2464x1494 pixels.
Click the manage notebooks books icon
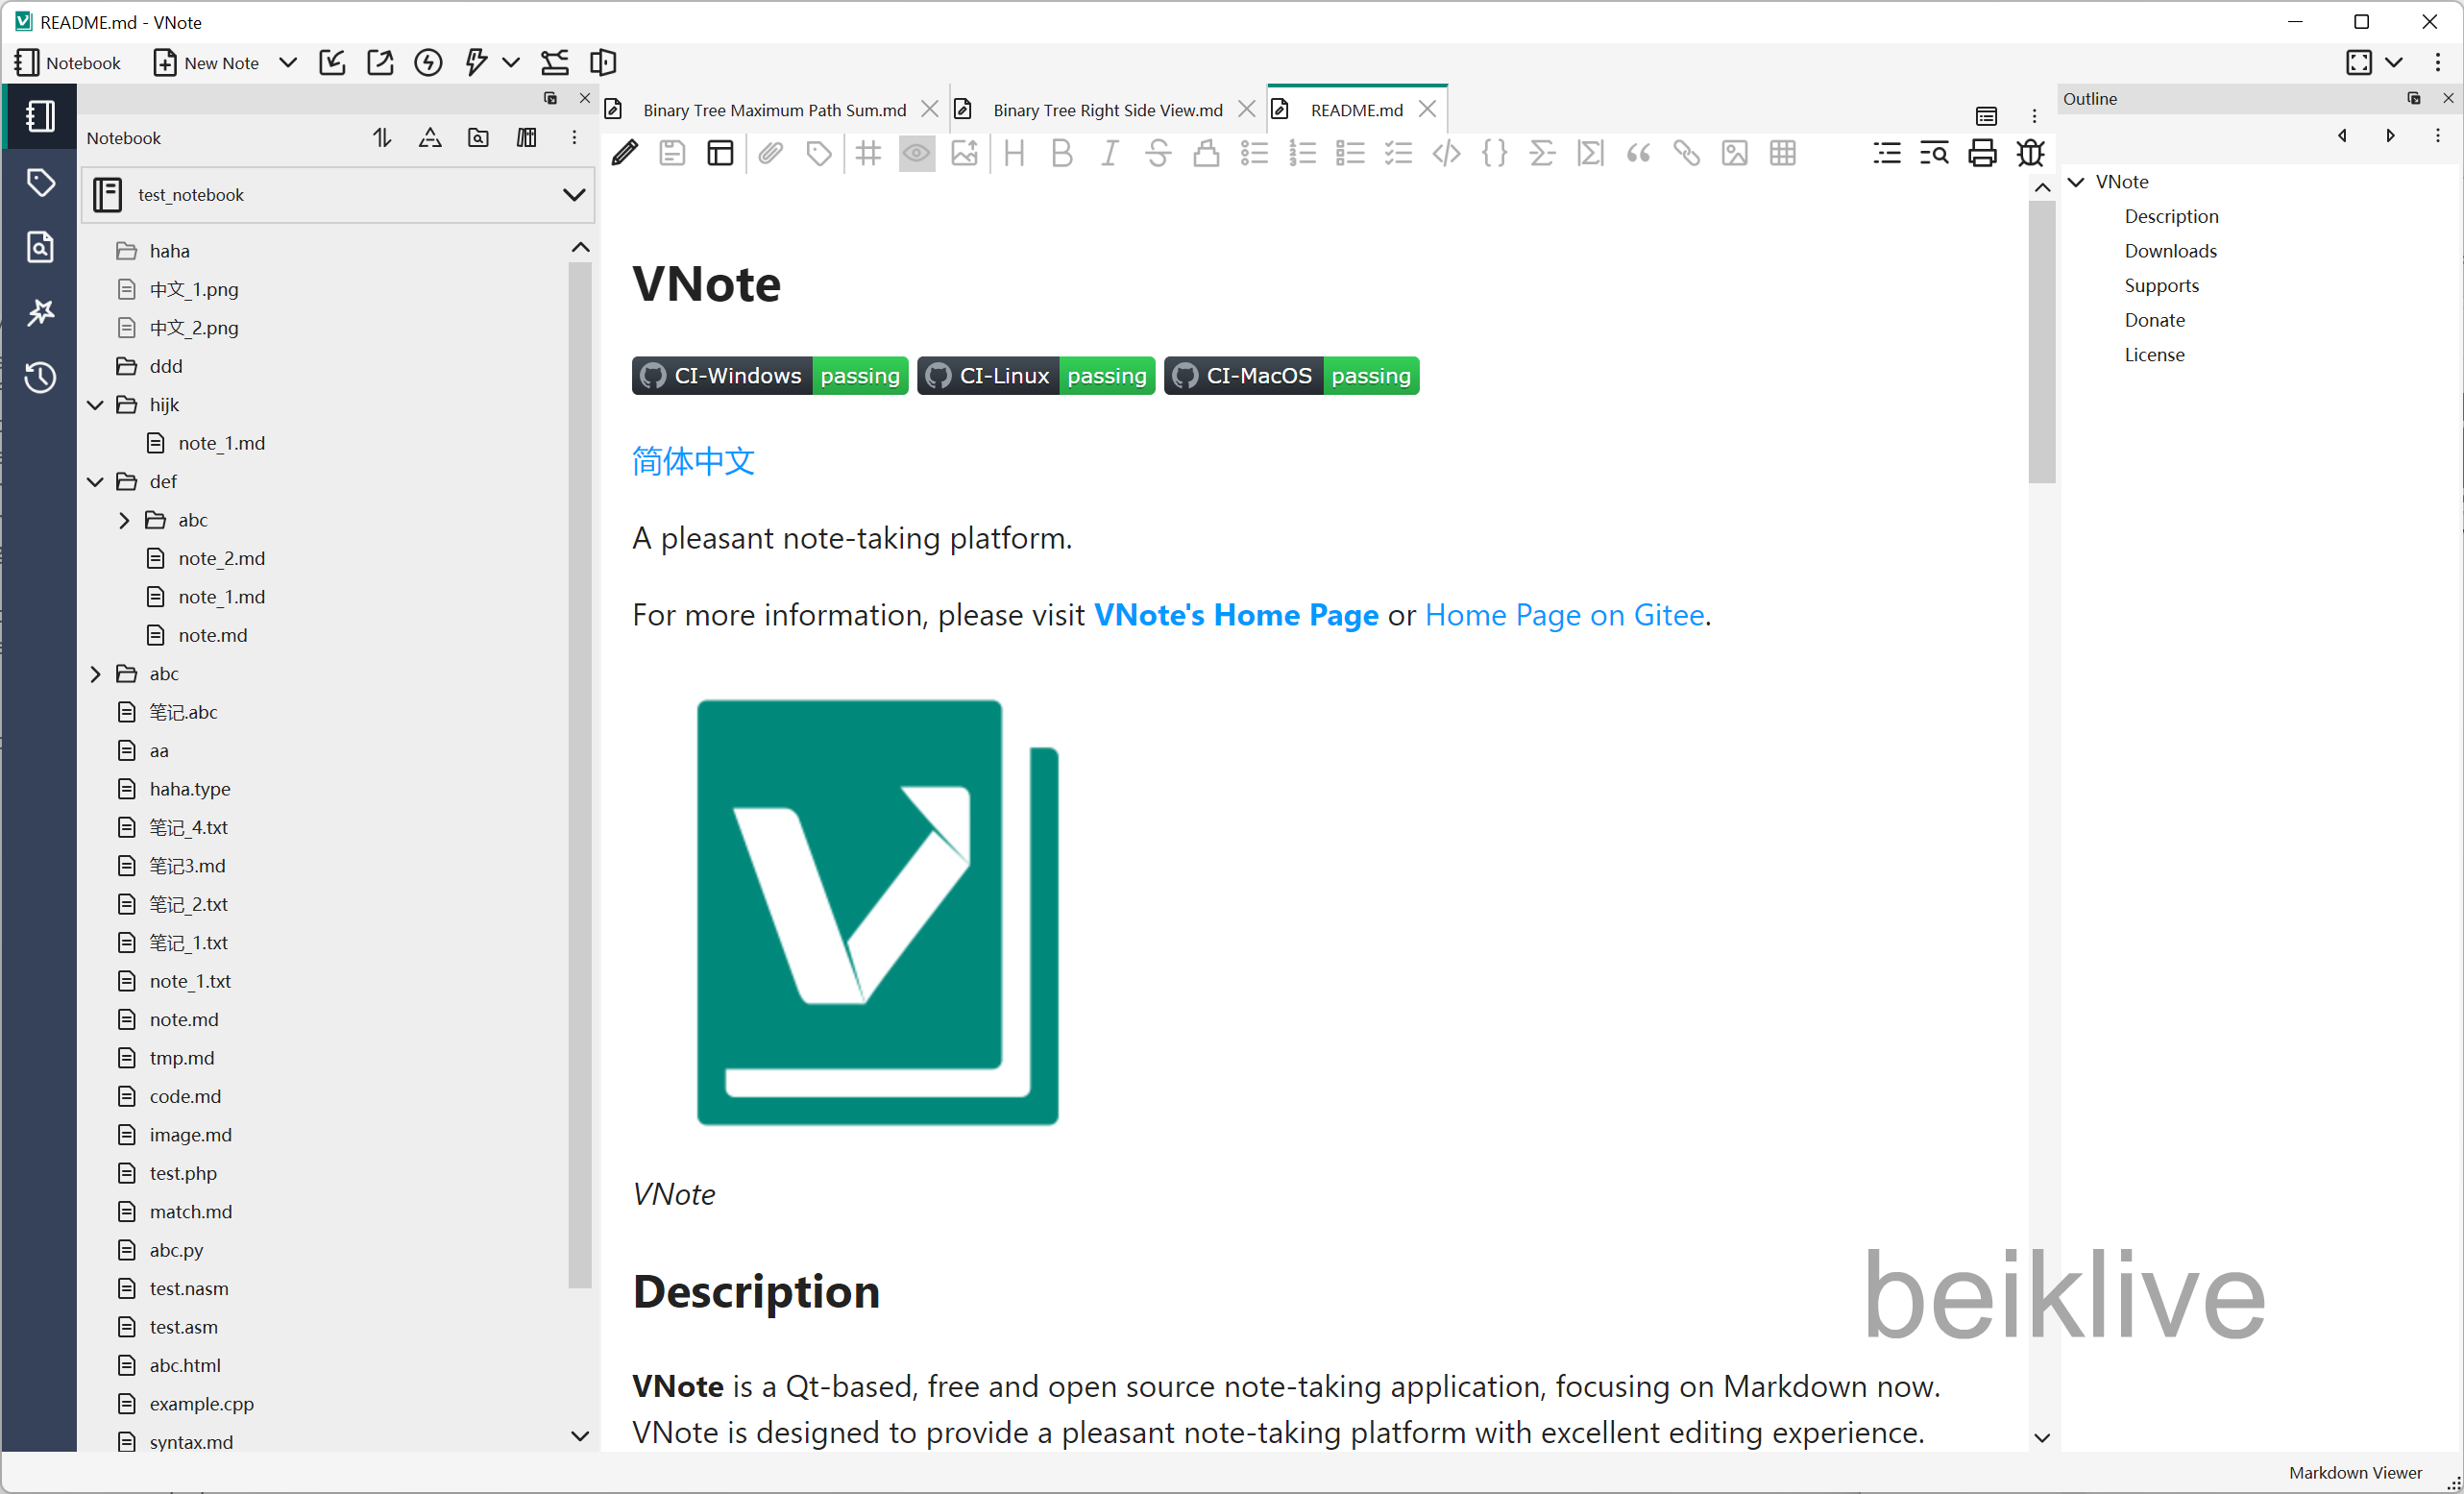point(526,138)
